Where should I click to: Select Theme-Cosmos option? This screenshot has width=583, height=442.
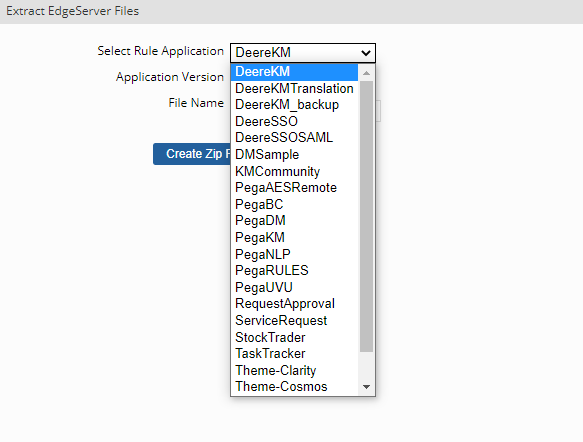[294, 387]
